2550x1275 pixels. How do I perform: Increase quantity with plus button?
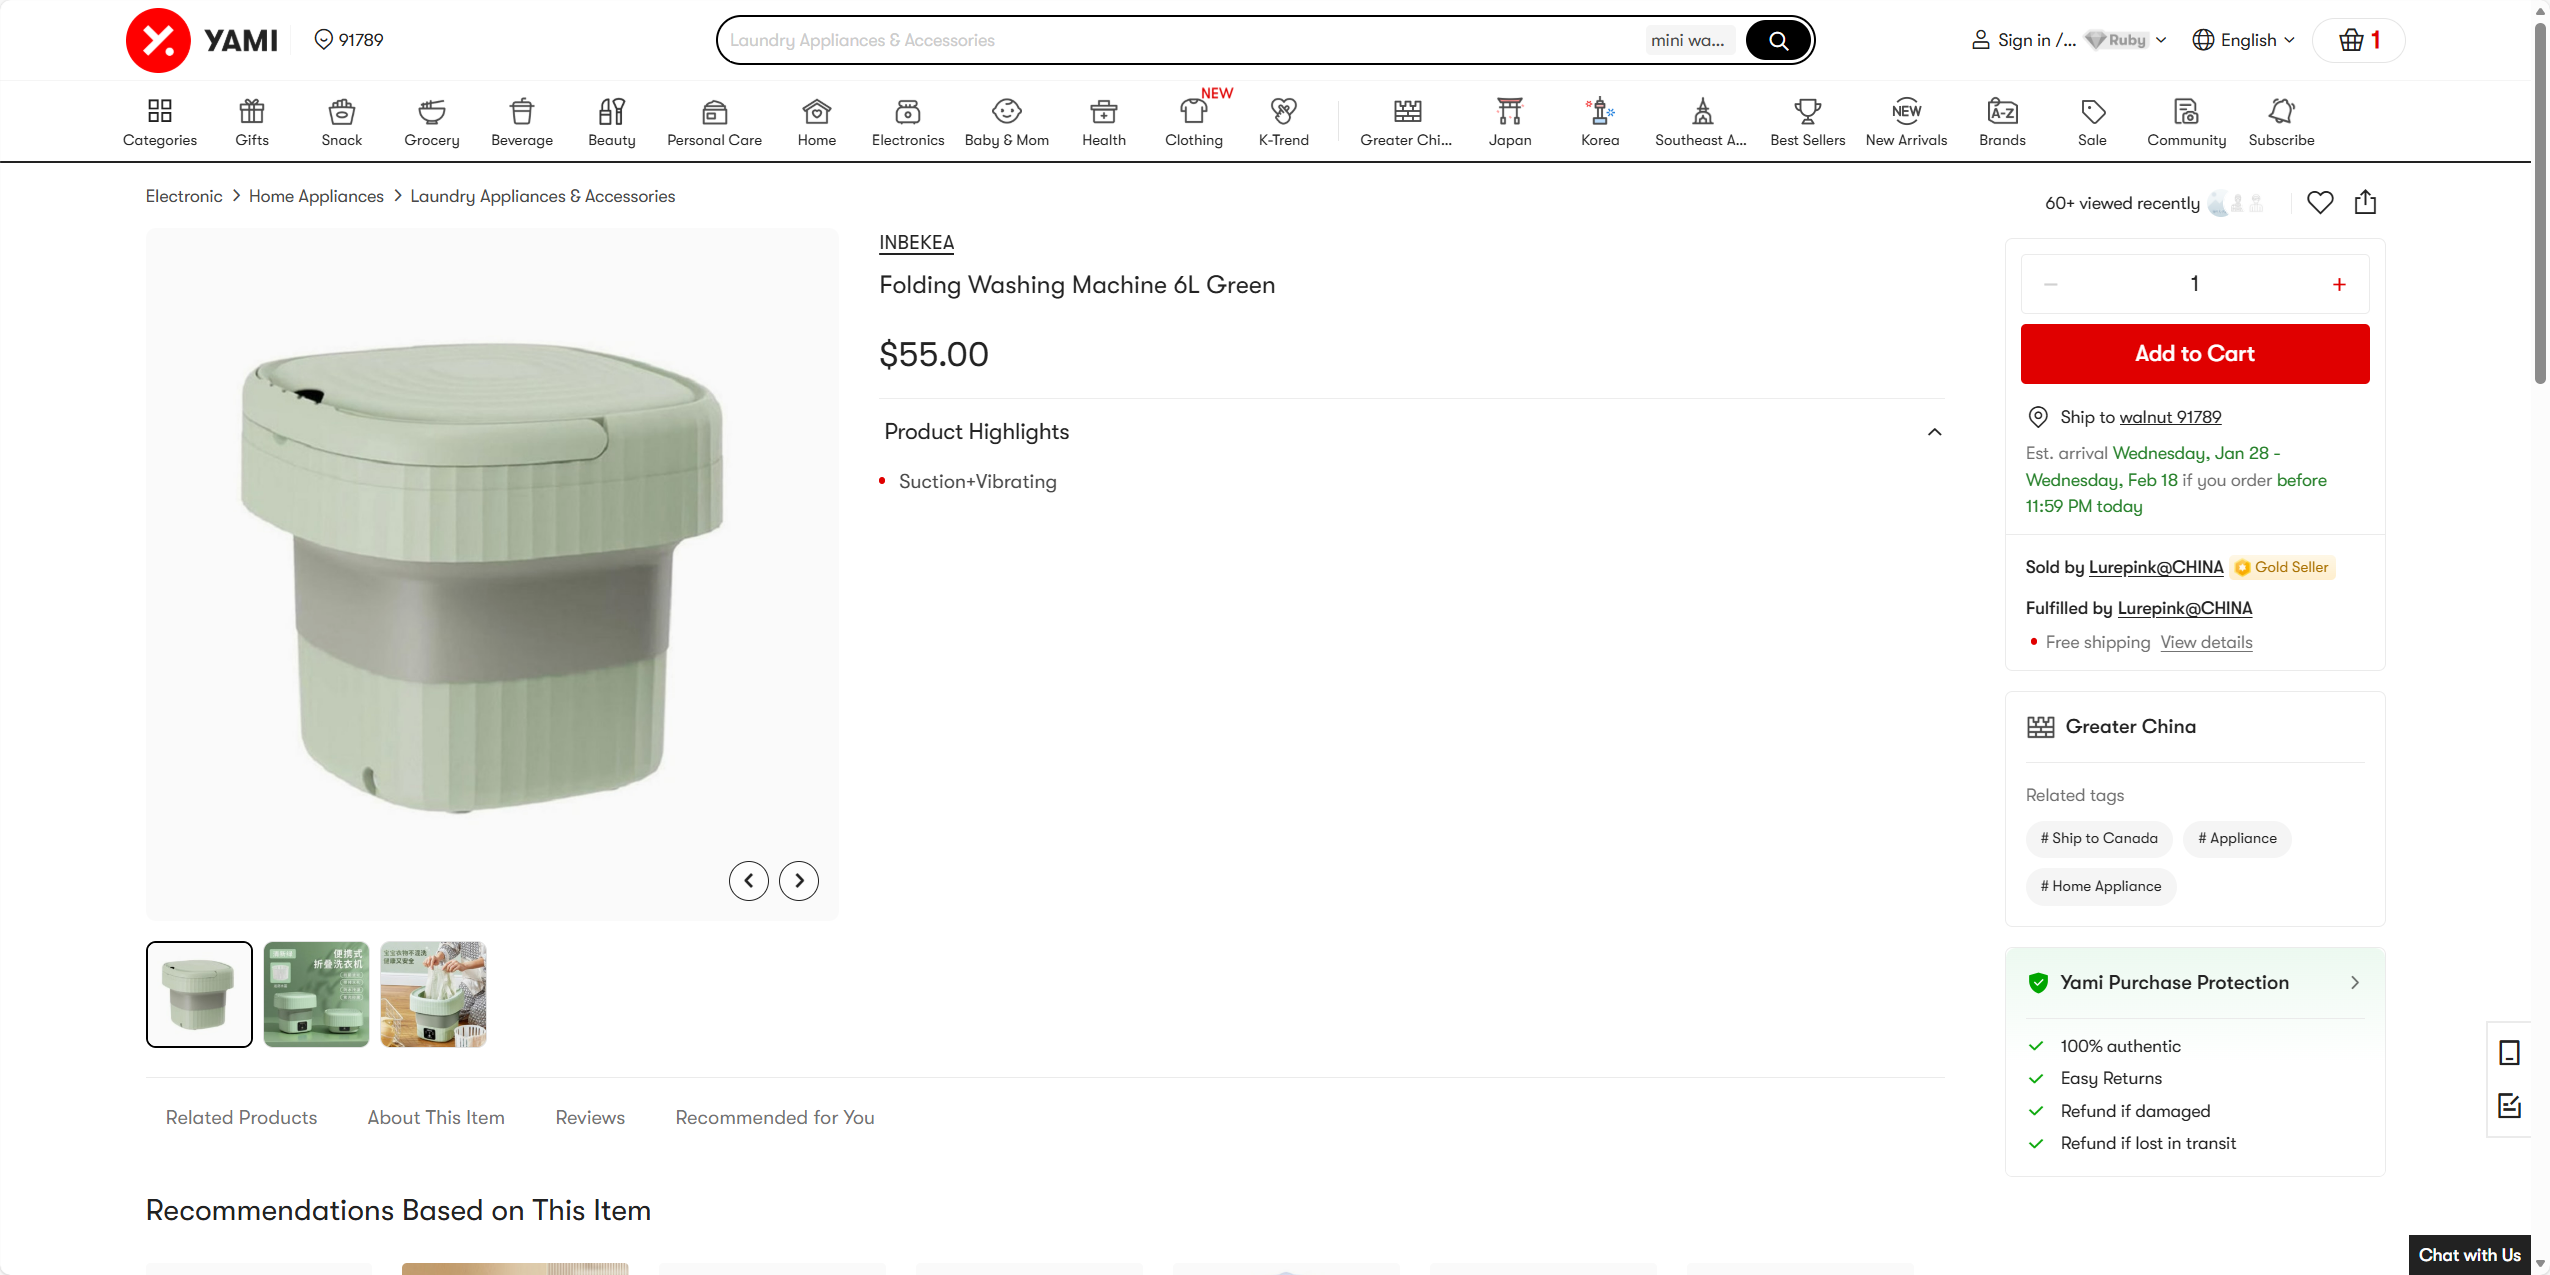point(2338,285)
